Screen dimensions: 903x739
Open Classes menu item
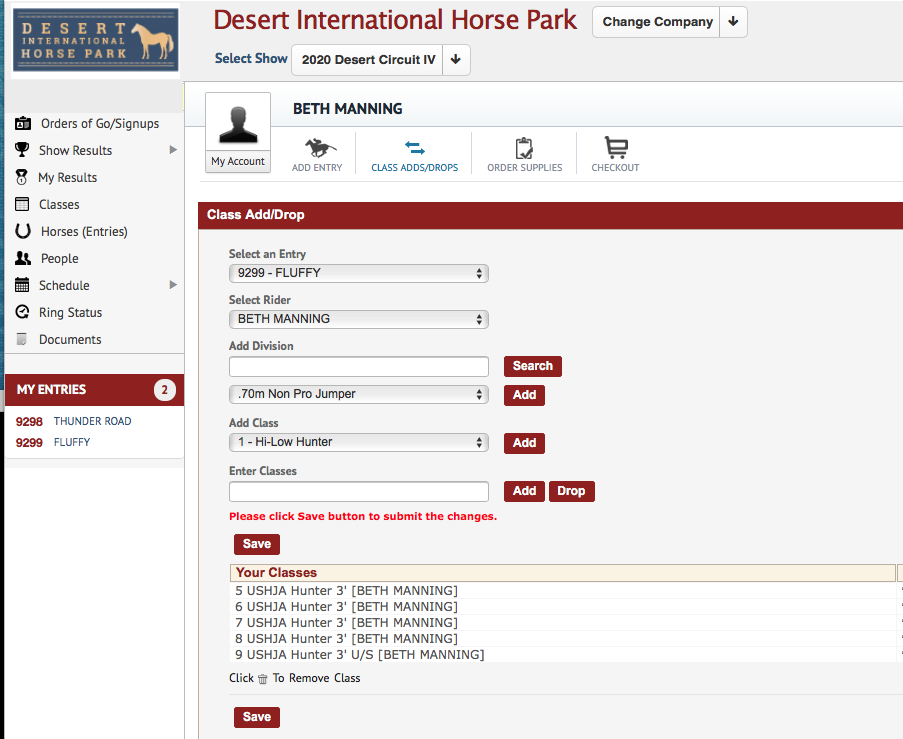coord(59,204)
